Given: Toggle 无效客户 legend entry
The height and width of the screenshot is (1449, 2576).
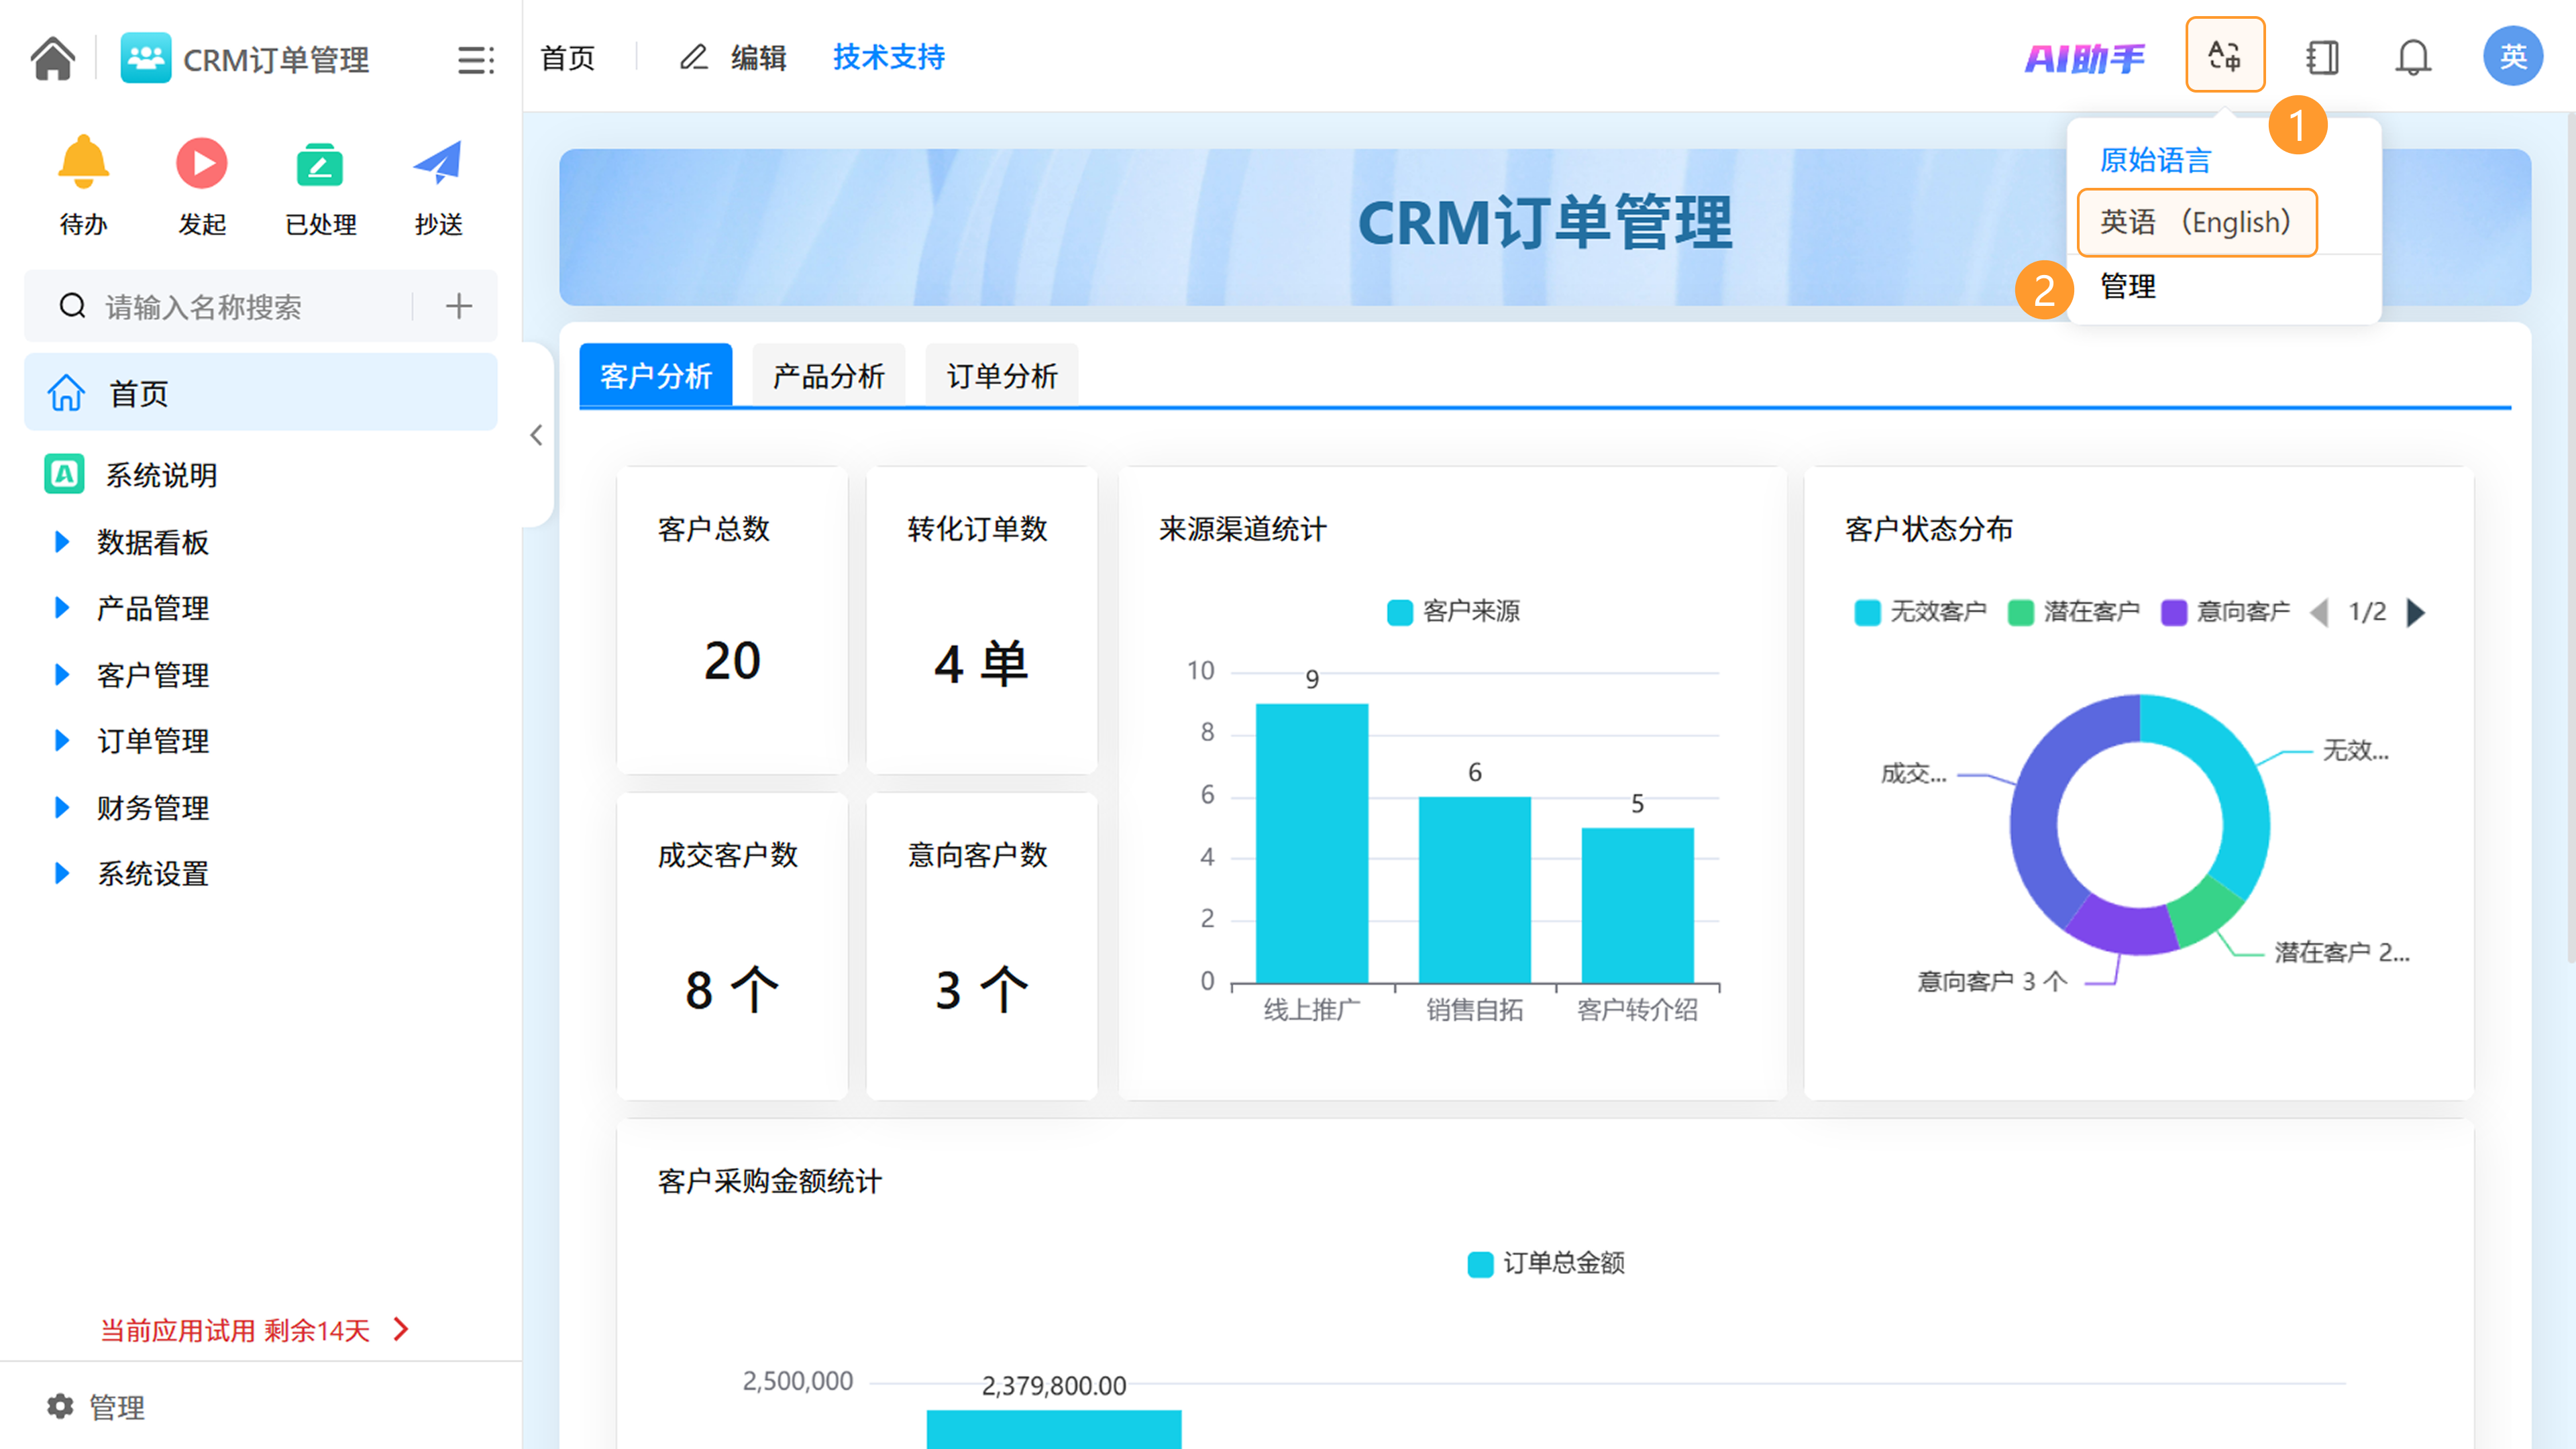Looking at the screenshot, I should point(1921,611).
